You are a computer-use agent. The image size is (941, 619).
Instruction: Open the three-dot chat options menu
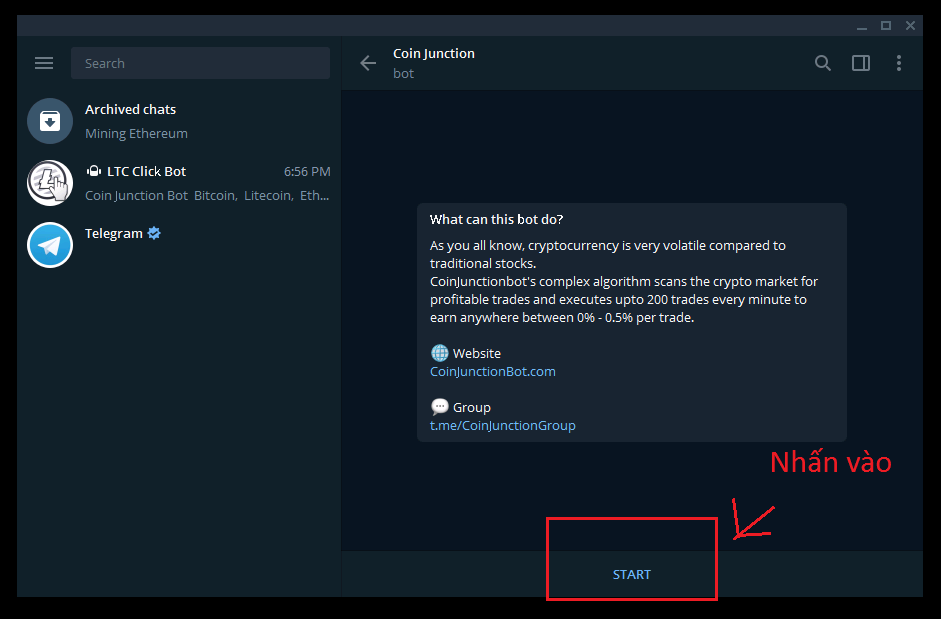coord(898,63)
